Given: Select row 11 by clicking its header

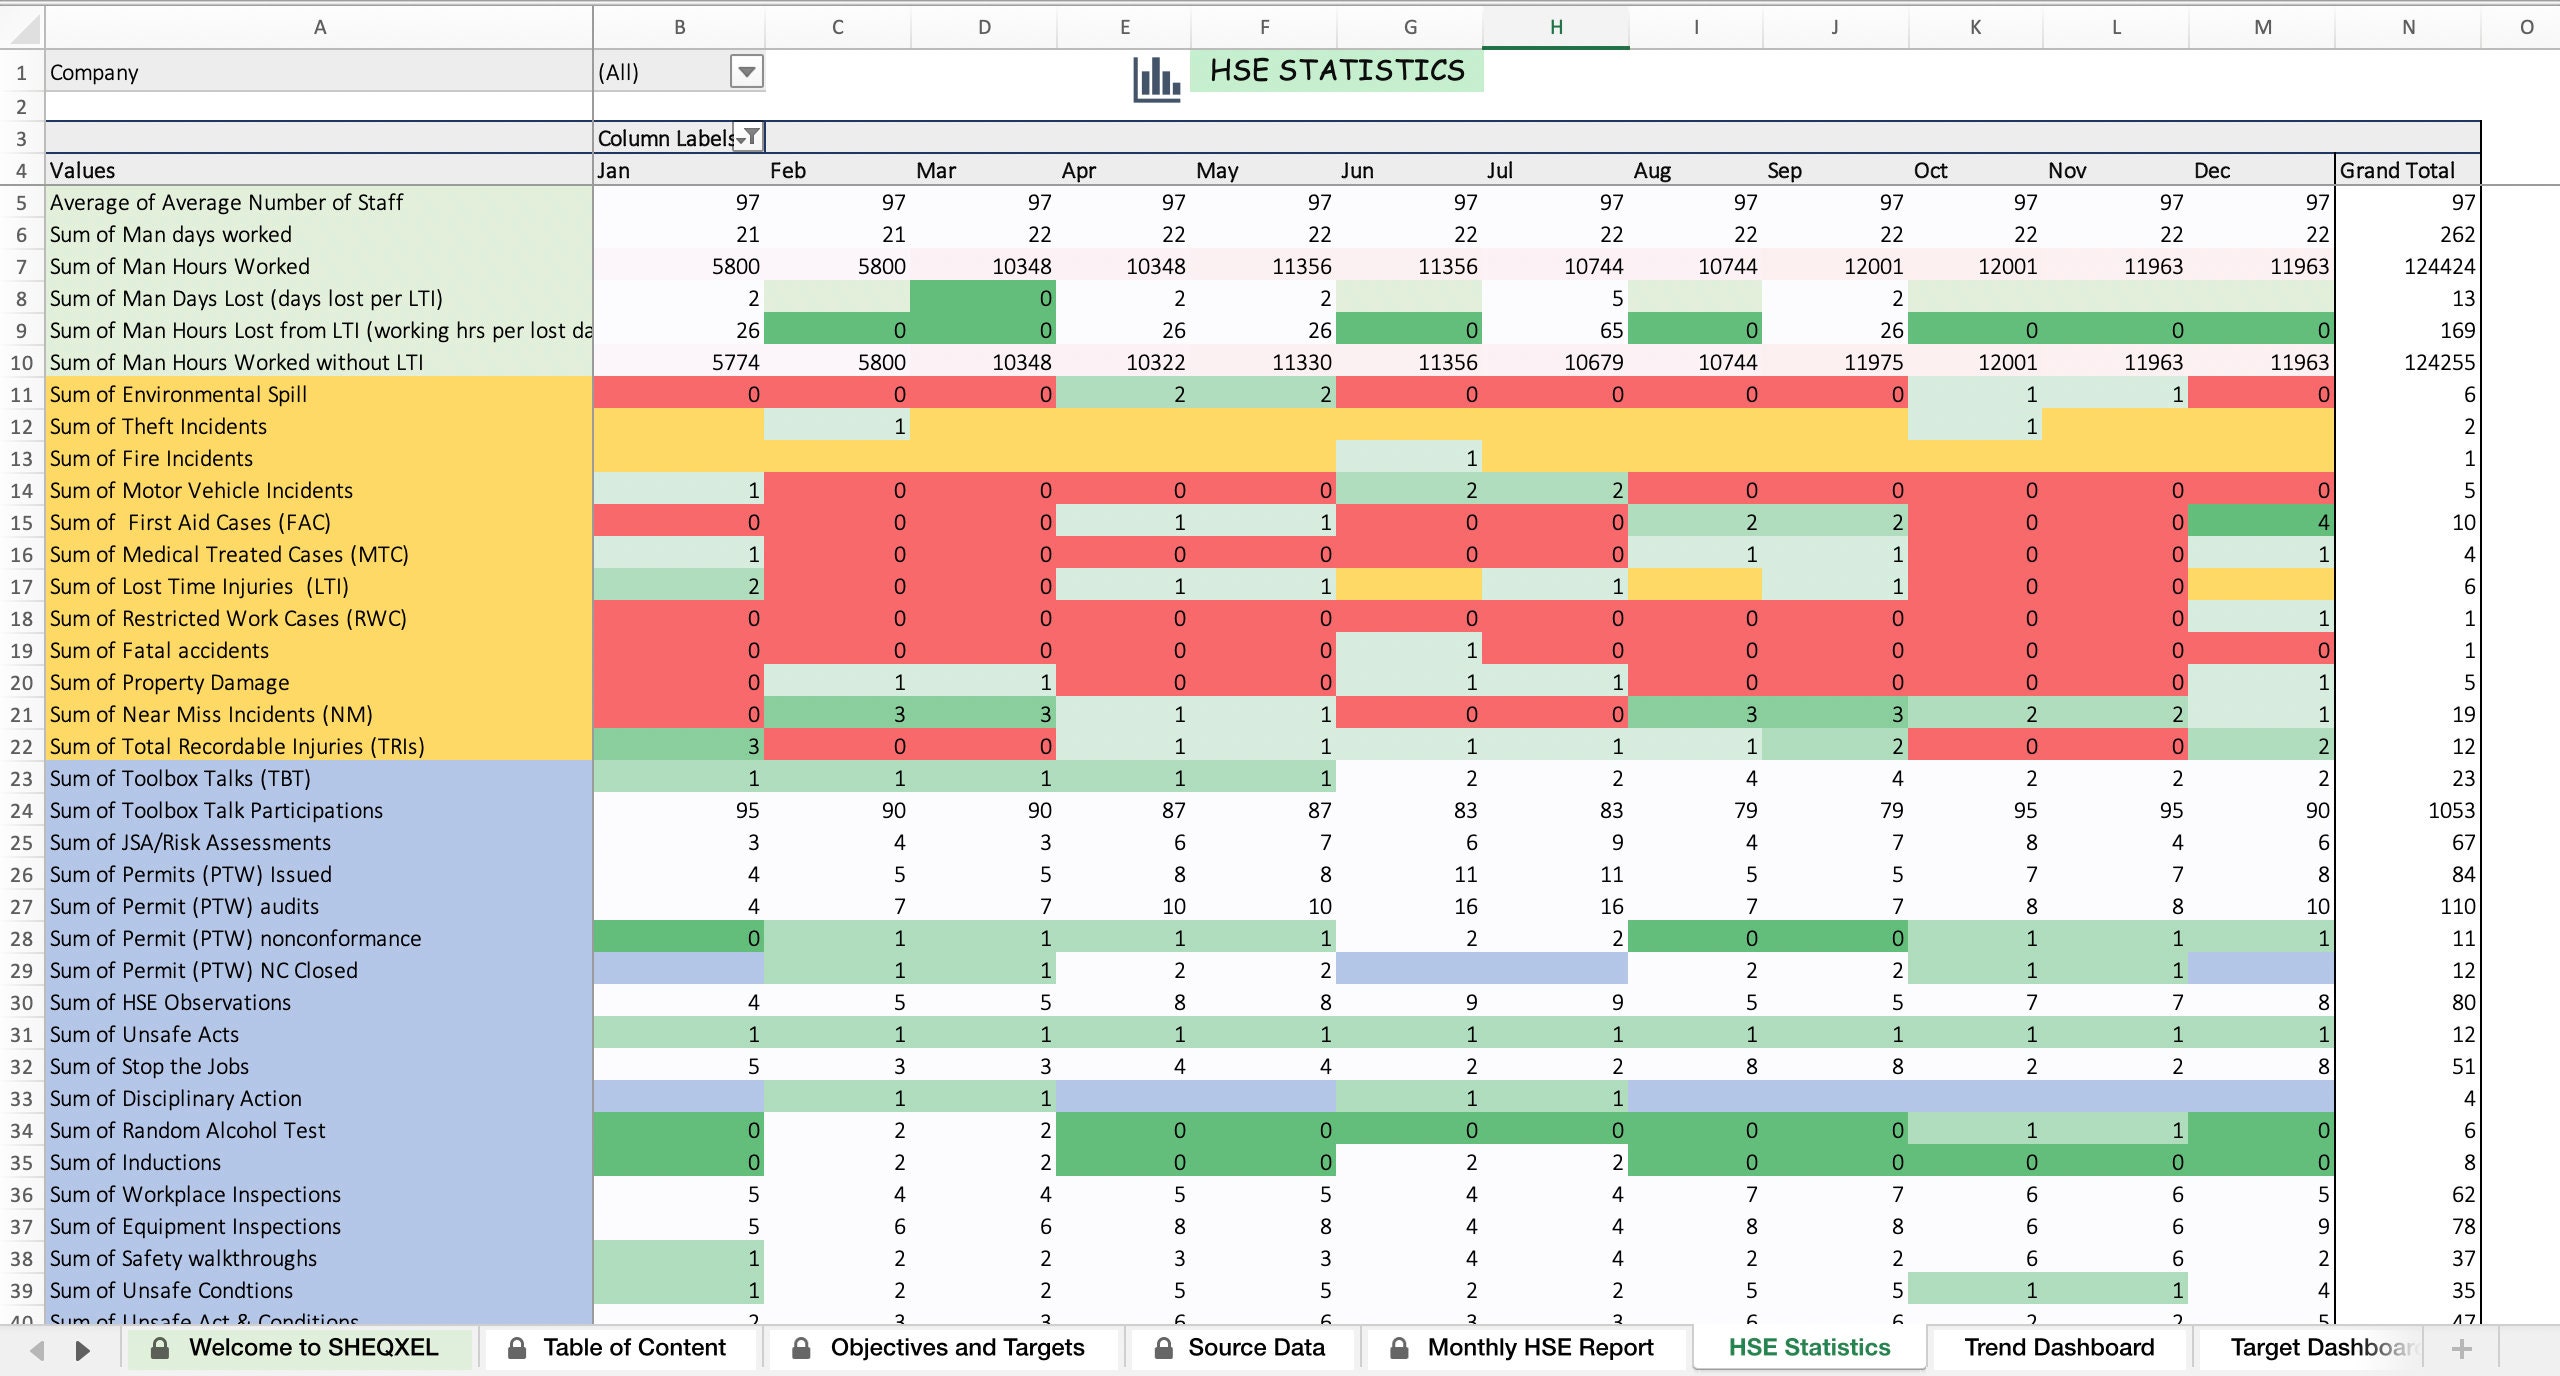Looking at the screenshot, I should point(21,394).
